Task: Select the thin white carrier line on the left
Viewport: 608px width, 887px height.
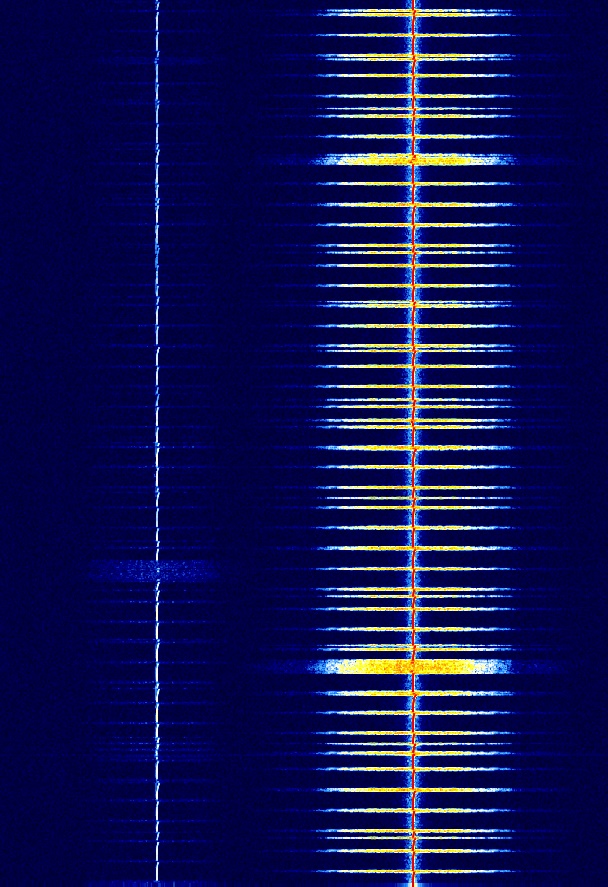Action: coord(157,441)
